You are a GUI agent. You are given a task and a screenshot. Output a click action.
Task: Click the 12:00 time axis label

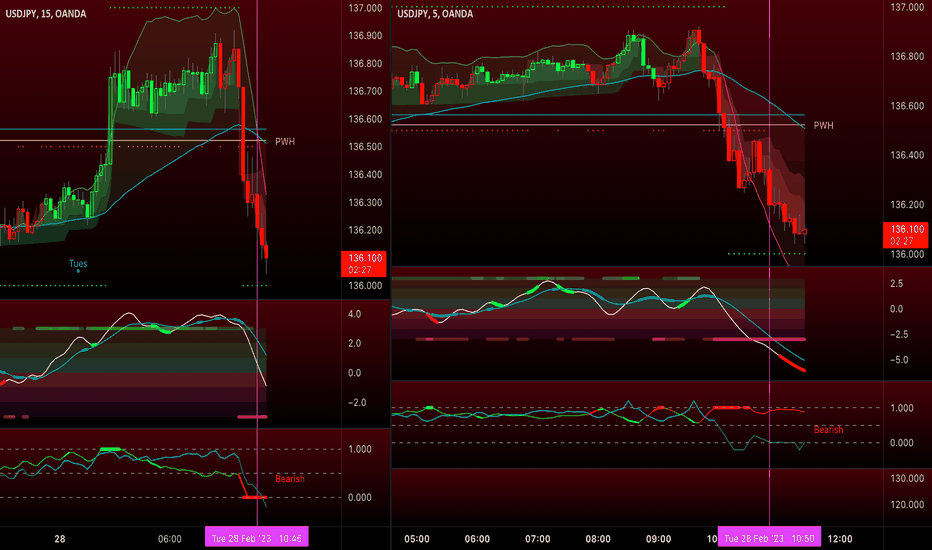(x=840, y=539)
